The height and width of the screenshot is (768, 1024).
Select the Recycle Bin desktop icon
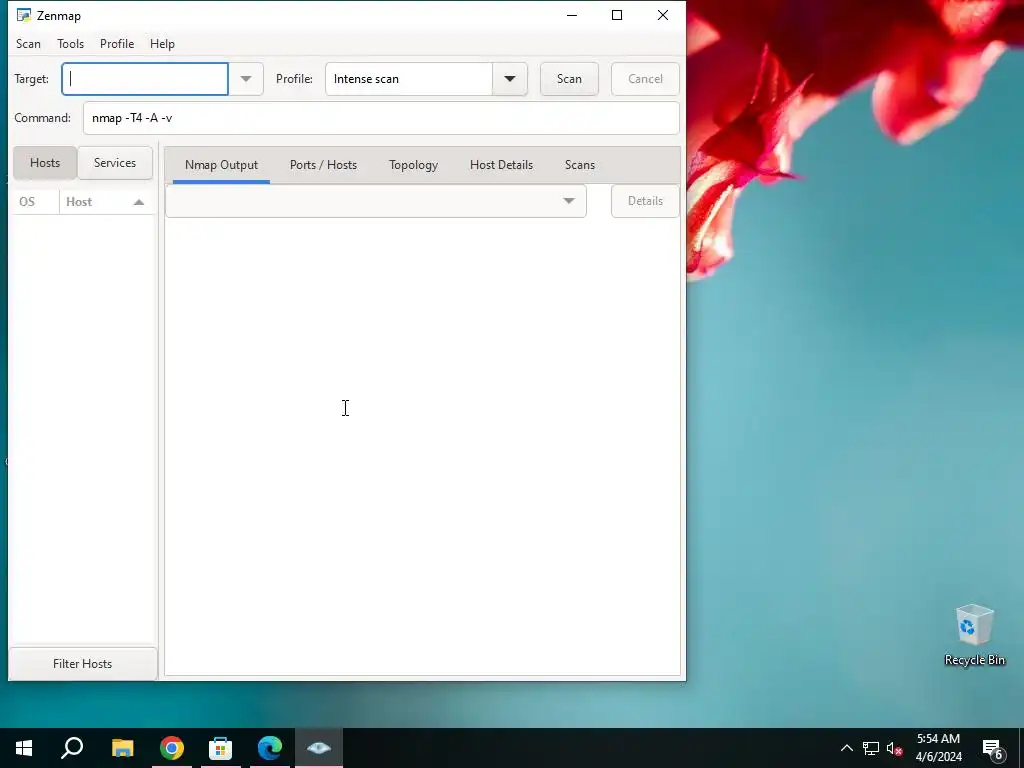click(x=974, y=635)
